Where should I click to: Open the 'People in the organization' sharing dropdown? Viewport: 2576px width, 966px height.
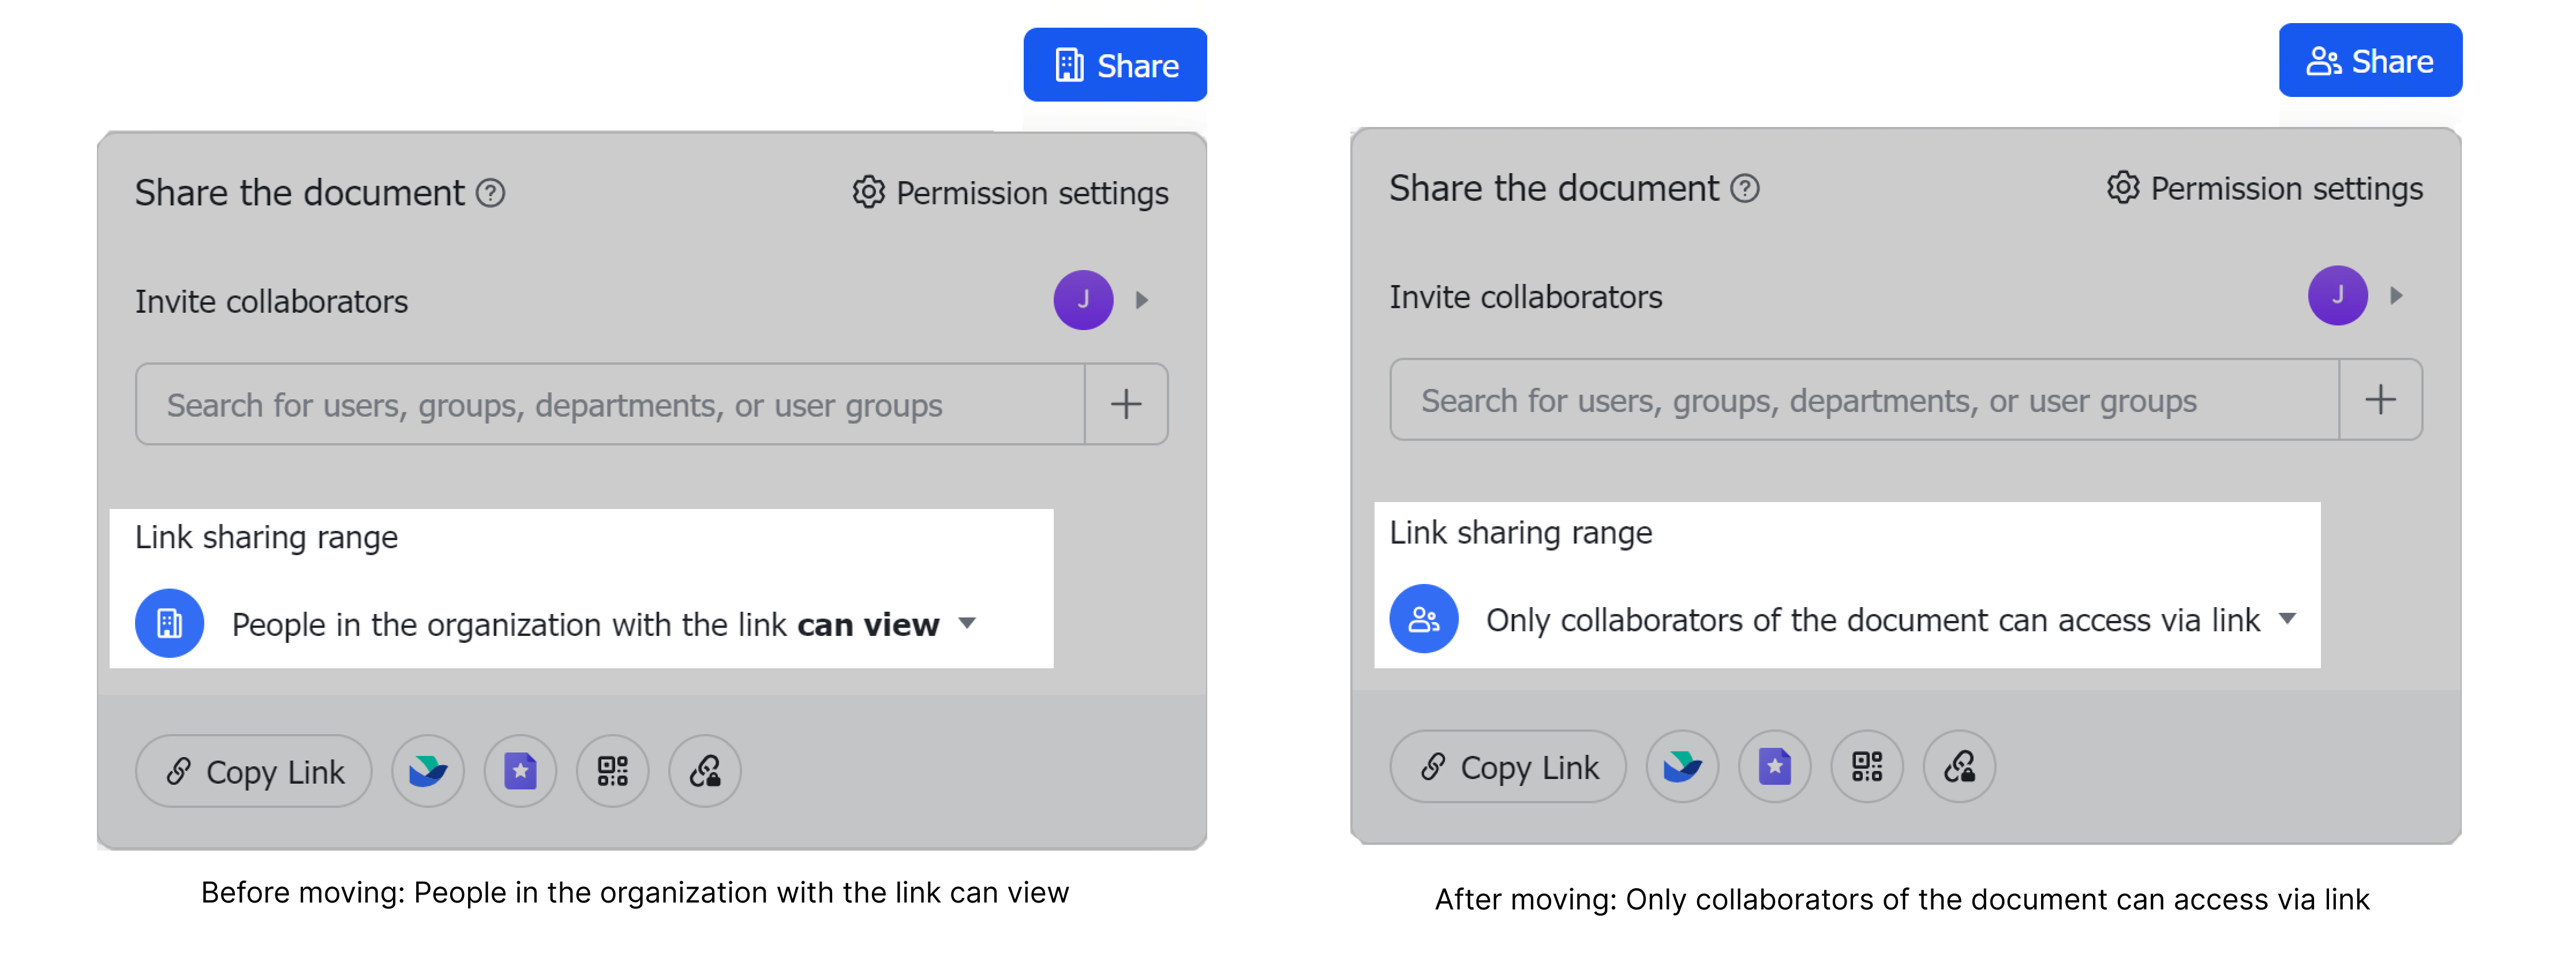coord(604,624)
